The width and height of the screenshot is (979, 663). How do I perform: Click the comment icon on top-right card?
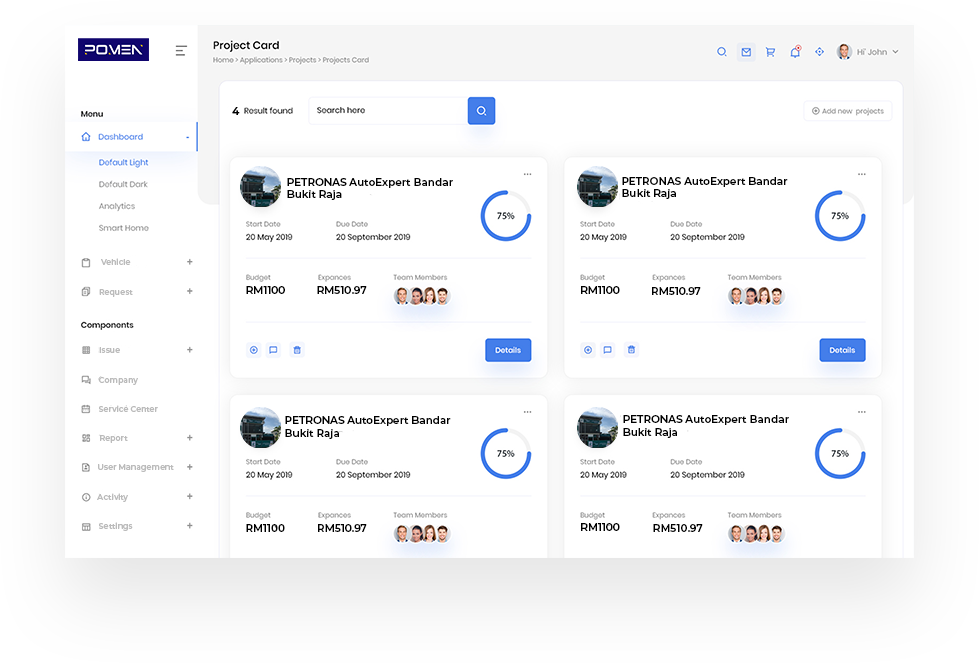coord(608,350)
